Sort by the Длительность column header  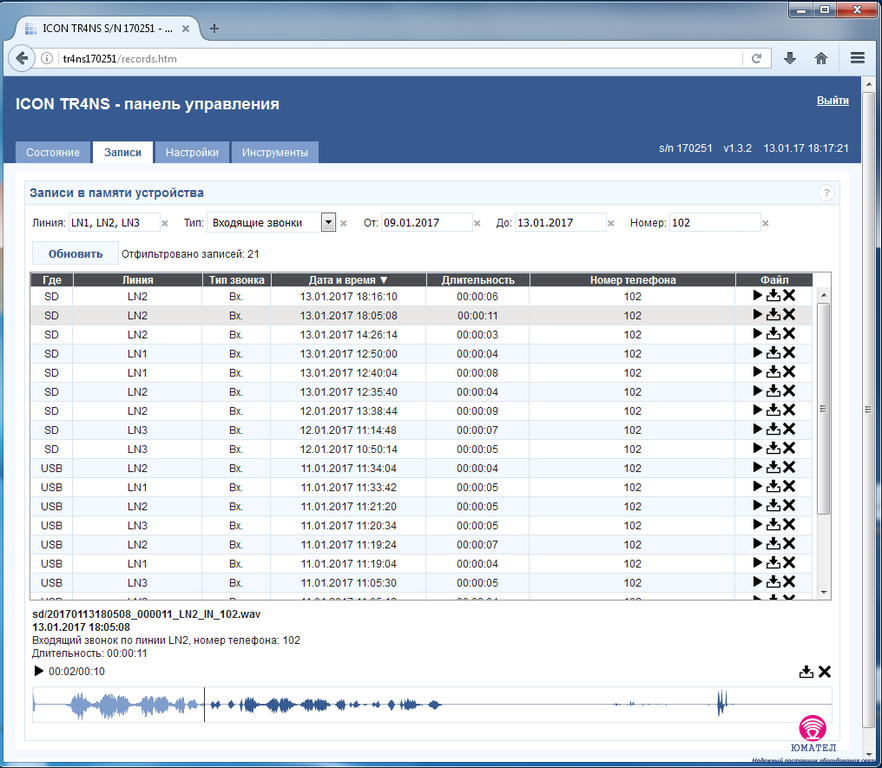(x=478, y=280)
